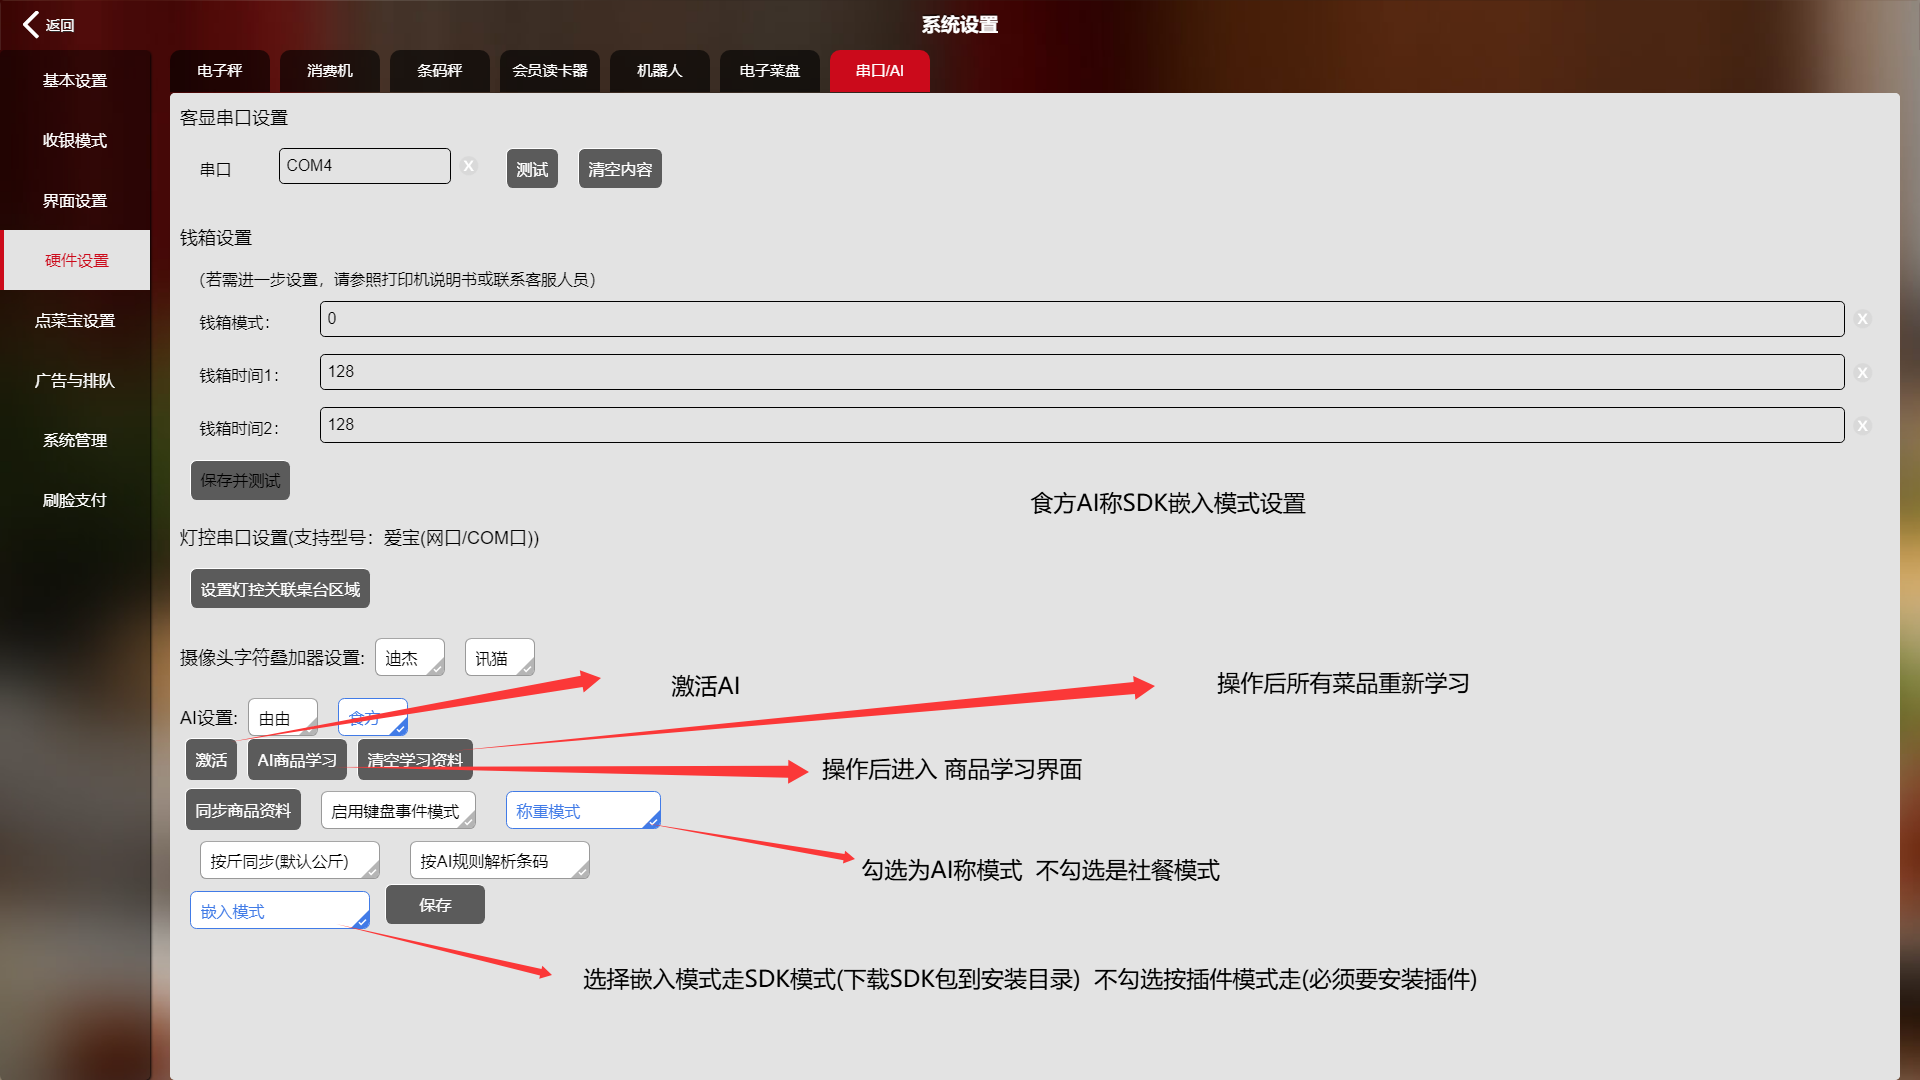Clear cash drawer time 1 field
Viewport: 1920px width, 1080px height.
(1862, 372)
